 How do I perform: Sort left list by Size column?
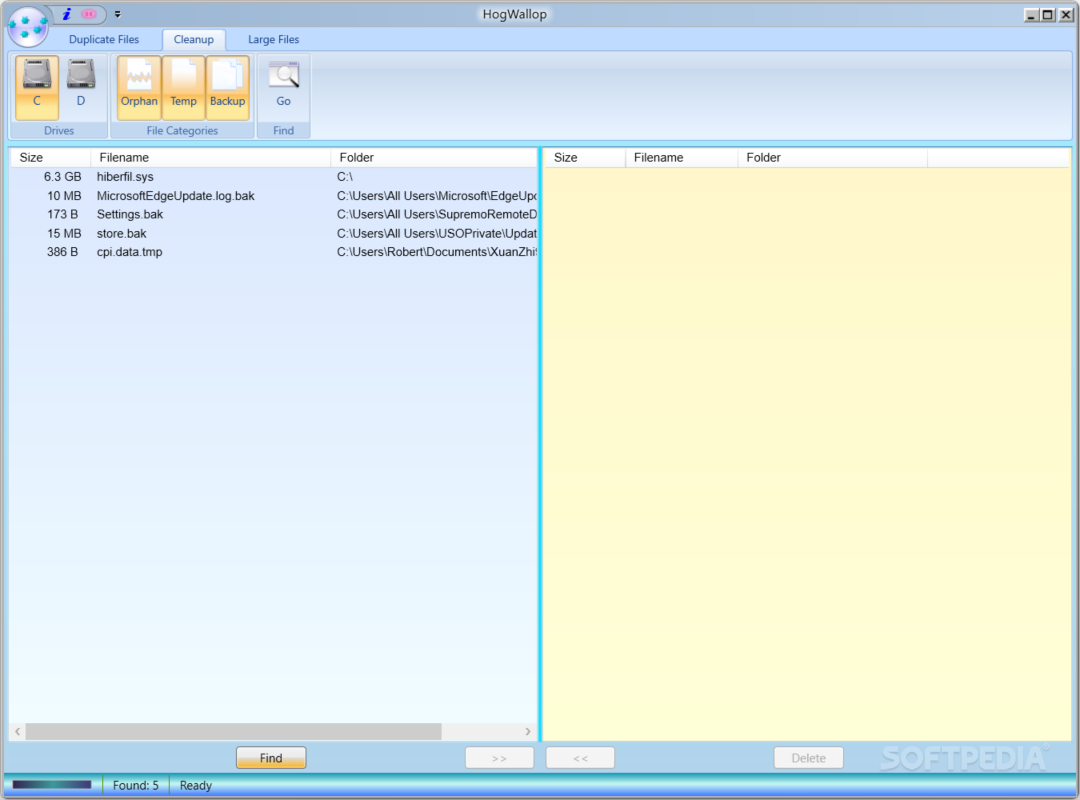50,158
